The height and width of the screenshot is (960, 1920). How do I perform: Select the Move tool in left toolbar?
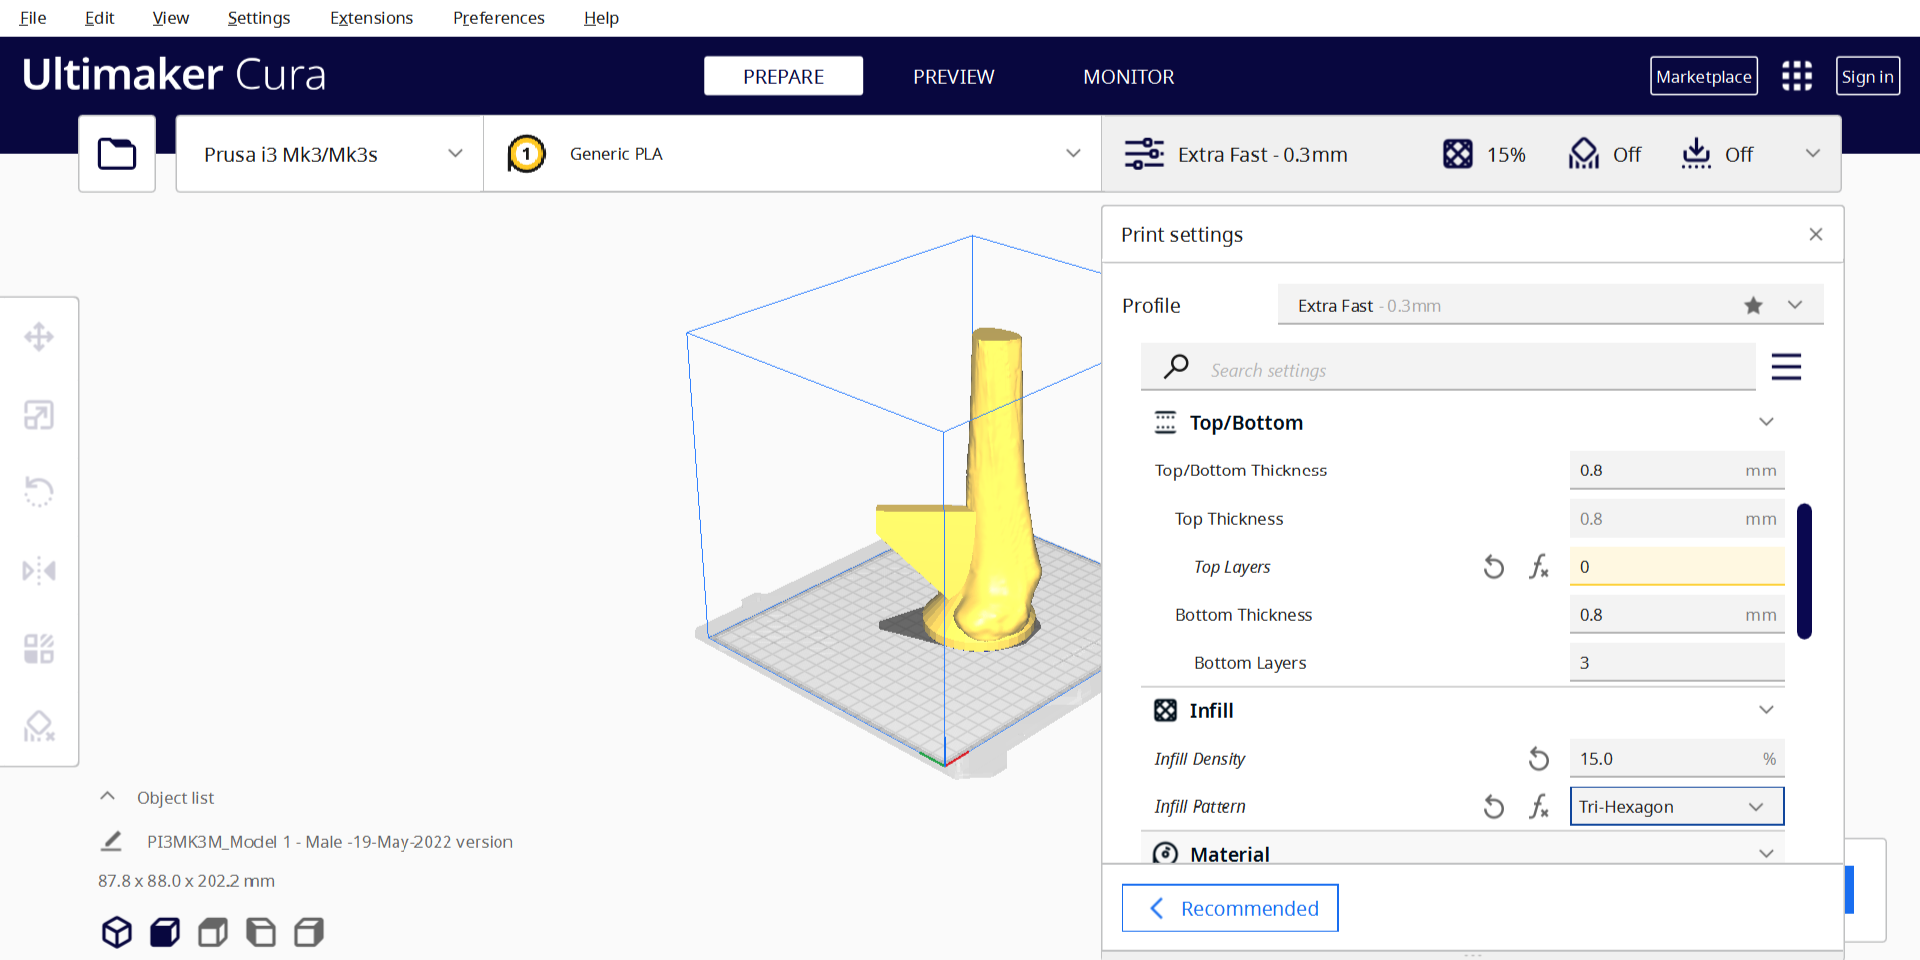[x=39, y=337]
